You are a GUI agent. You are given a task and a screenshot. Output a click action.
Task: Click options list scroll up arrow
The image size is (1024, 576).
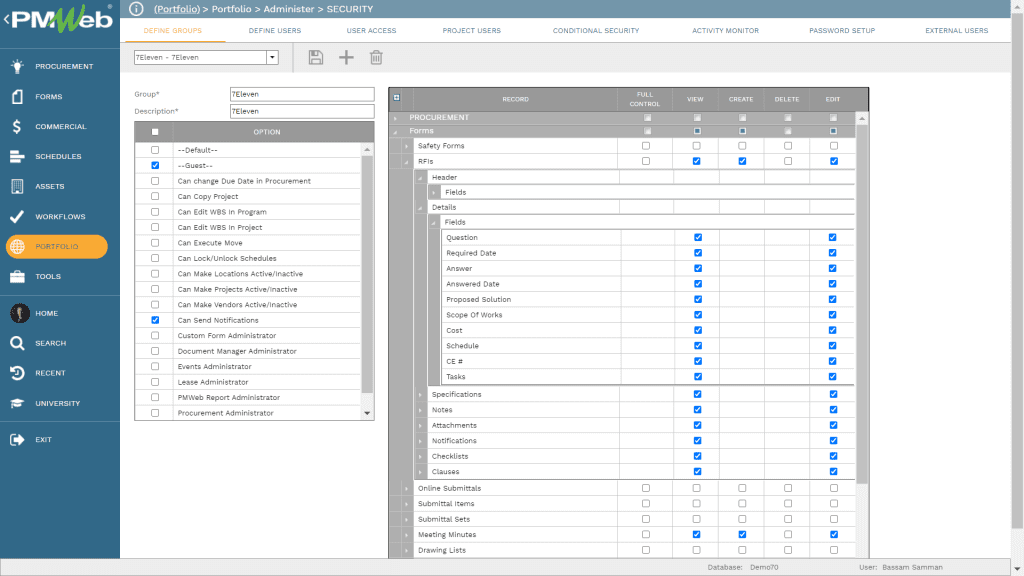(x=367, y=150)
